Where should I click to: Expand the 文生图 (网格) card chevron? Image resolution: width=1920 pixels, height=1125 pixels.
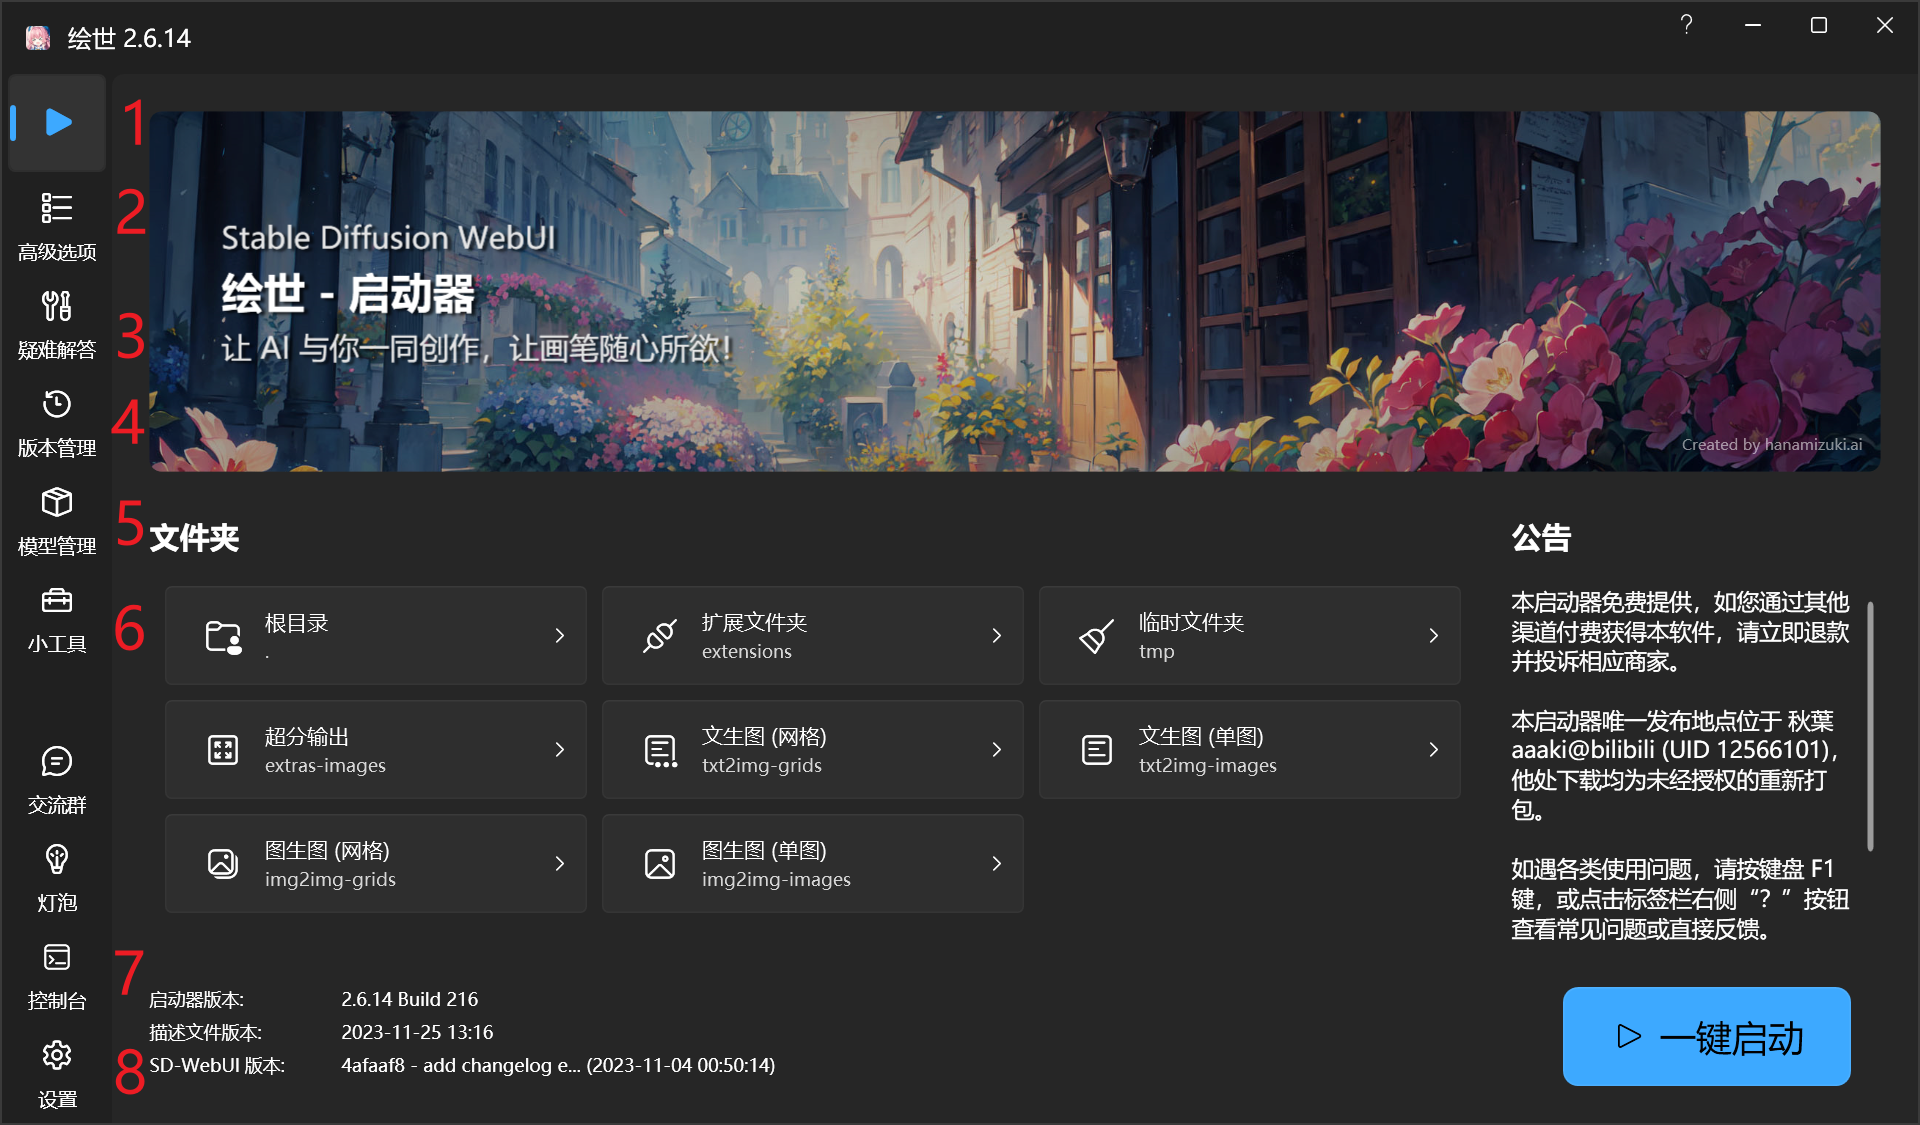tap(997, 750)
